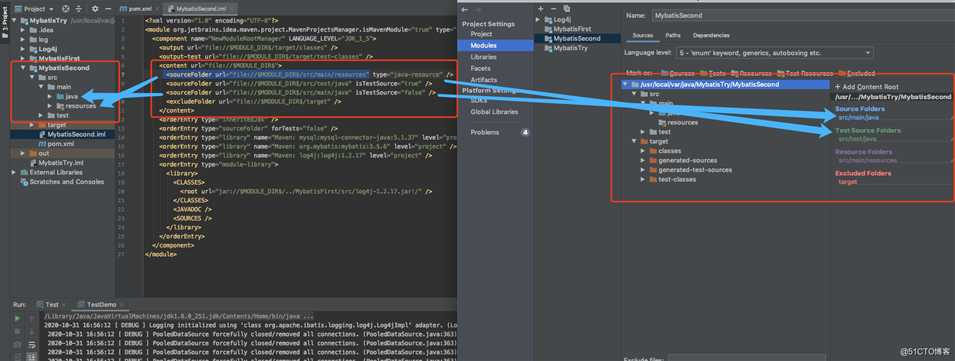The height and width of the screenshot is (361, 955).
Task: Open the Paths tab of module settings
Action: [673, 35]
